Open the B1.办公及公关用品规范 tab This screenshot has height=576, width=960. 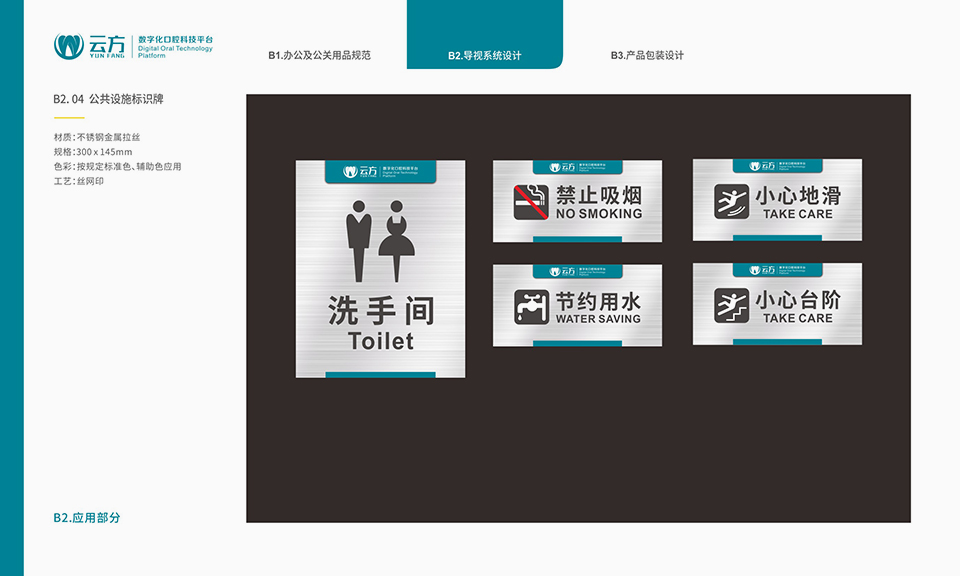[319, 55]
